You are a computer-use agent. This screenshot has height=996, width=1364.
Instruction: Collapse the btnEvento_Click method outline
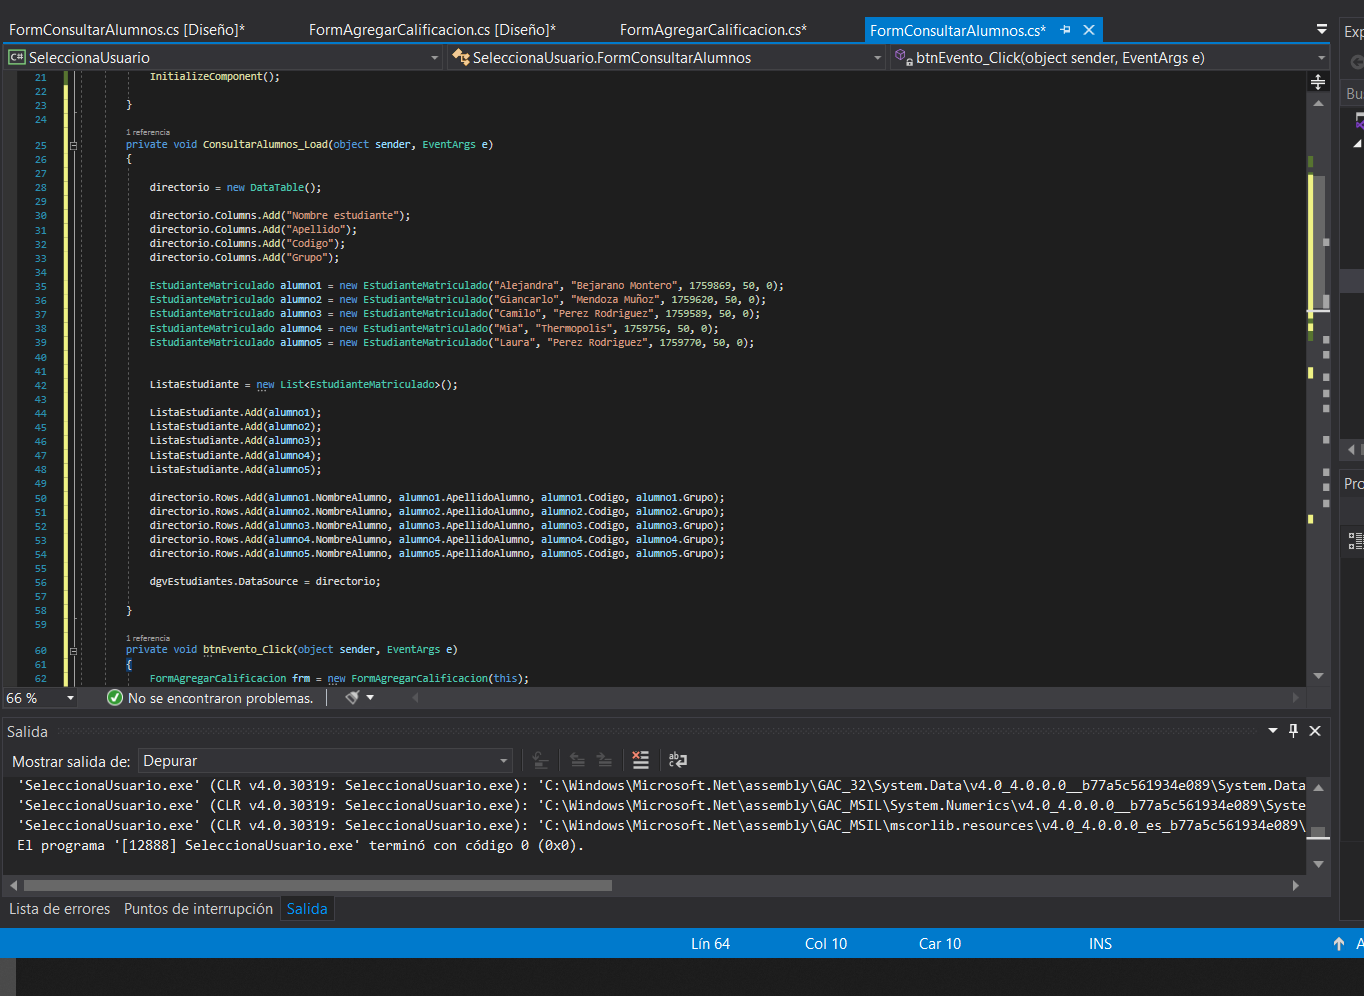tap(73, 650)
